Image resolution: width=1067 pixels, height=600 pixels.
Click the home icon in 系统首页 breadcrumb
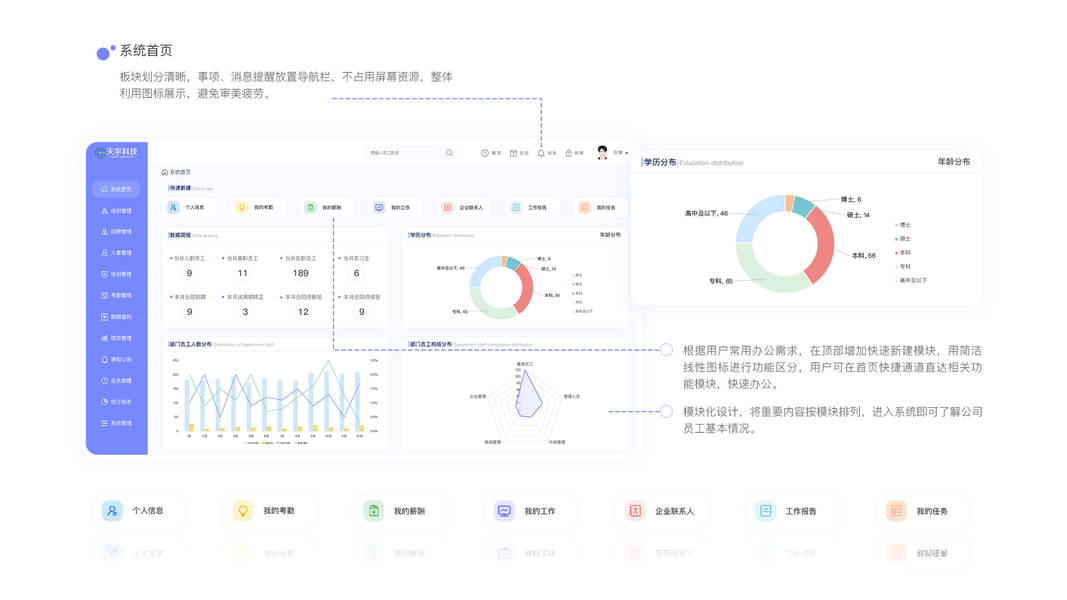coord(165,173)
